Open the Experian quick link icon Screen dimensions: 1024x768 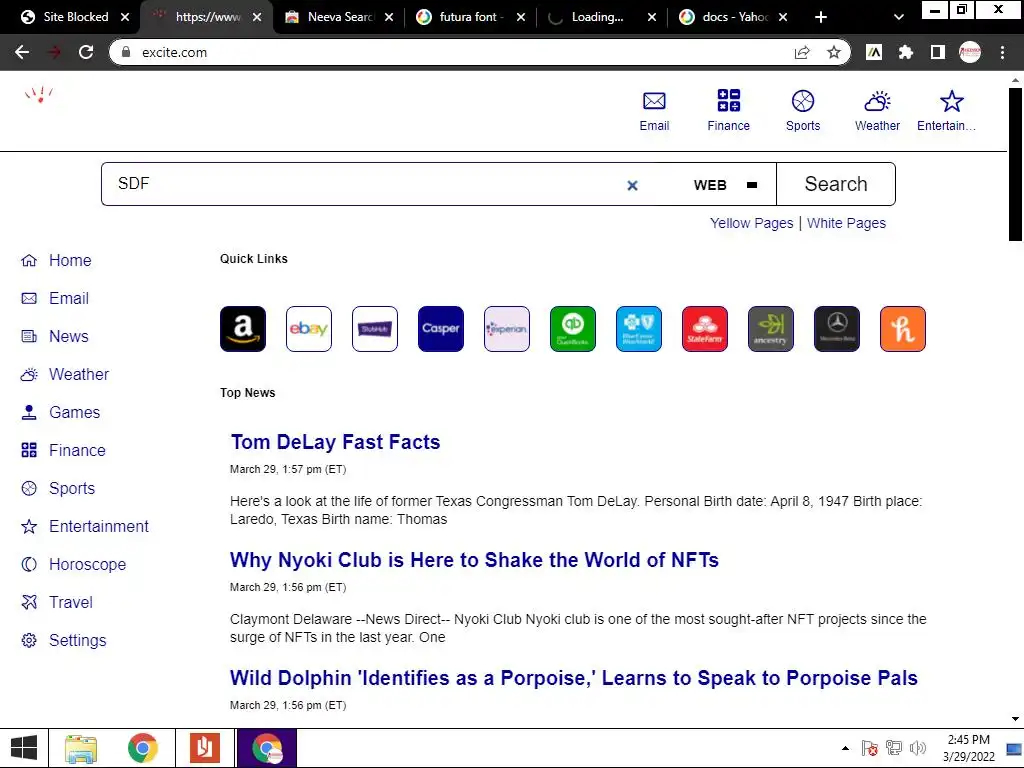click(x=507, y=328)
